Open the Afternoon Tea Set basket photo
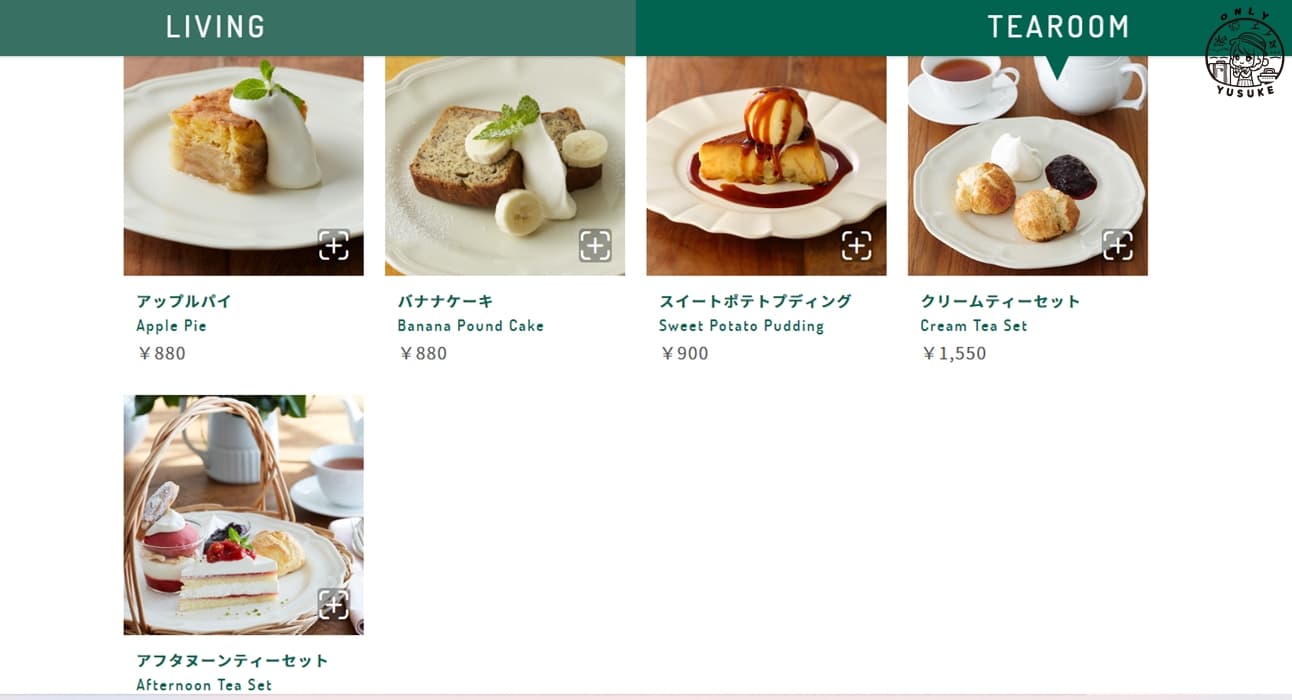The width and height of the screenshot is (1292, 700). (244, 515)
